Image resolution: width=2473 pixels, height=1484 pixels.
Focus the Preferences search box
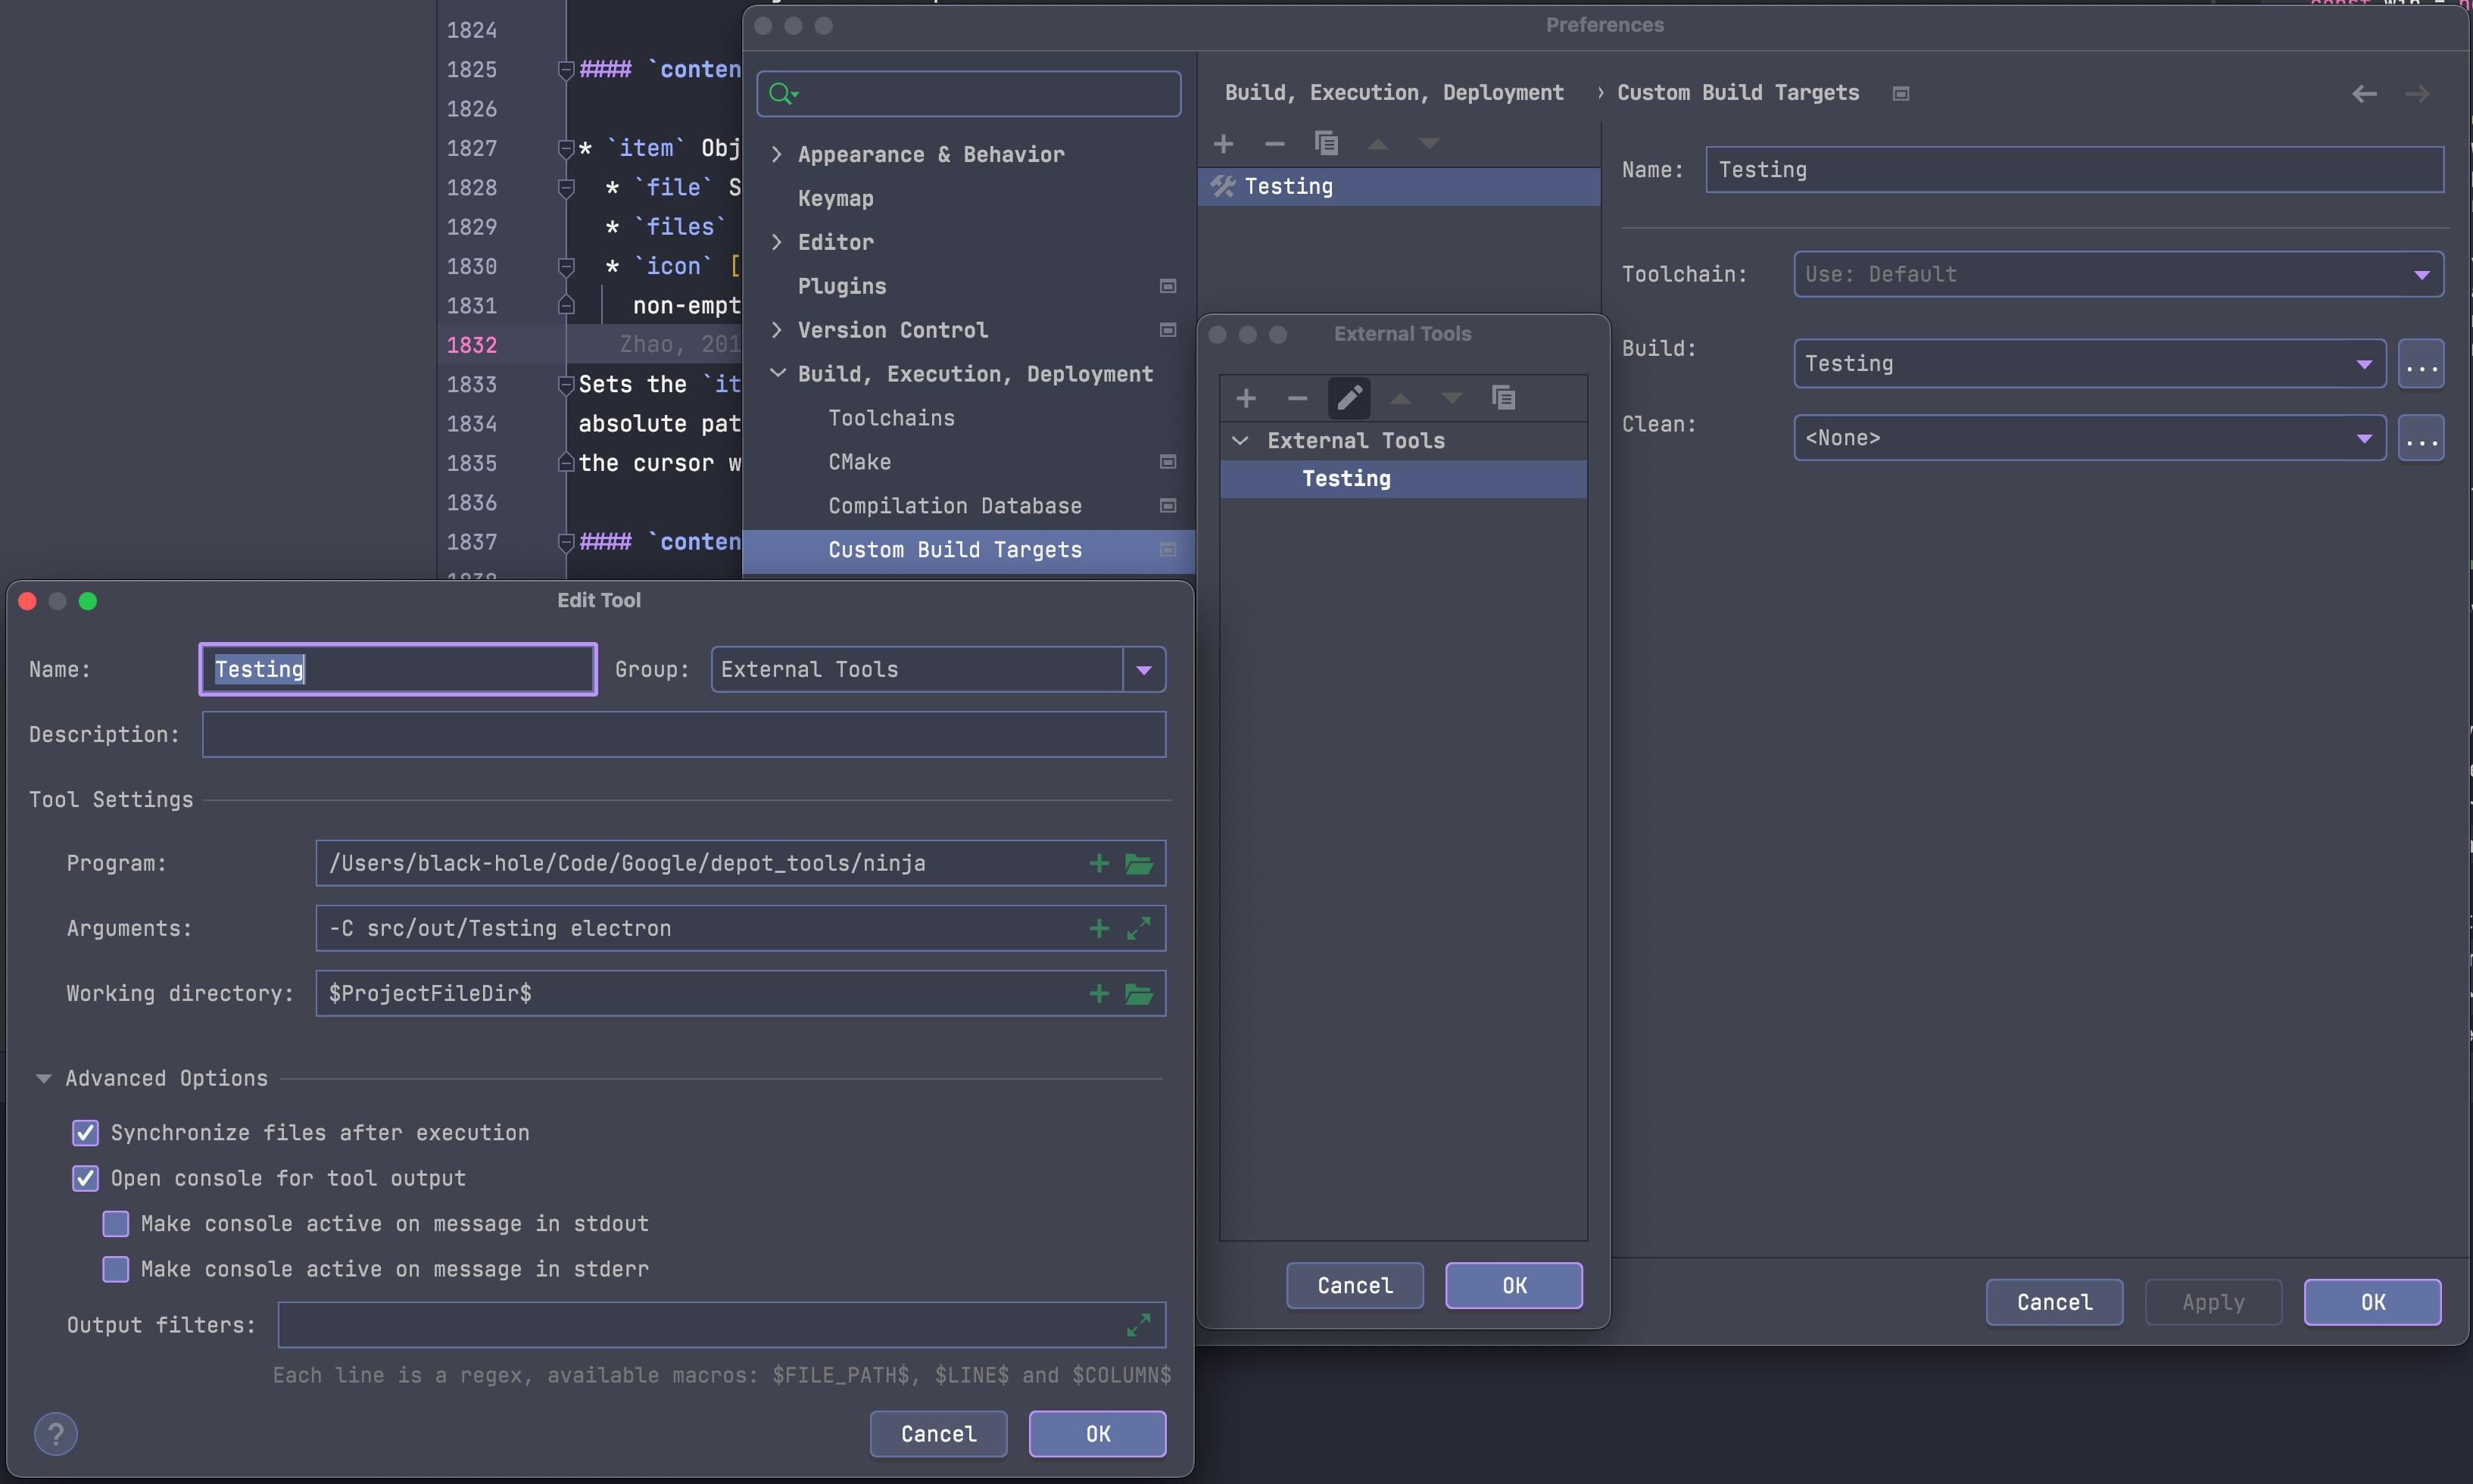pyautogui.click(x=969, y=94)
